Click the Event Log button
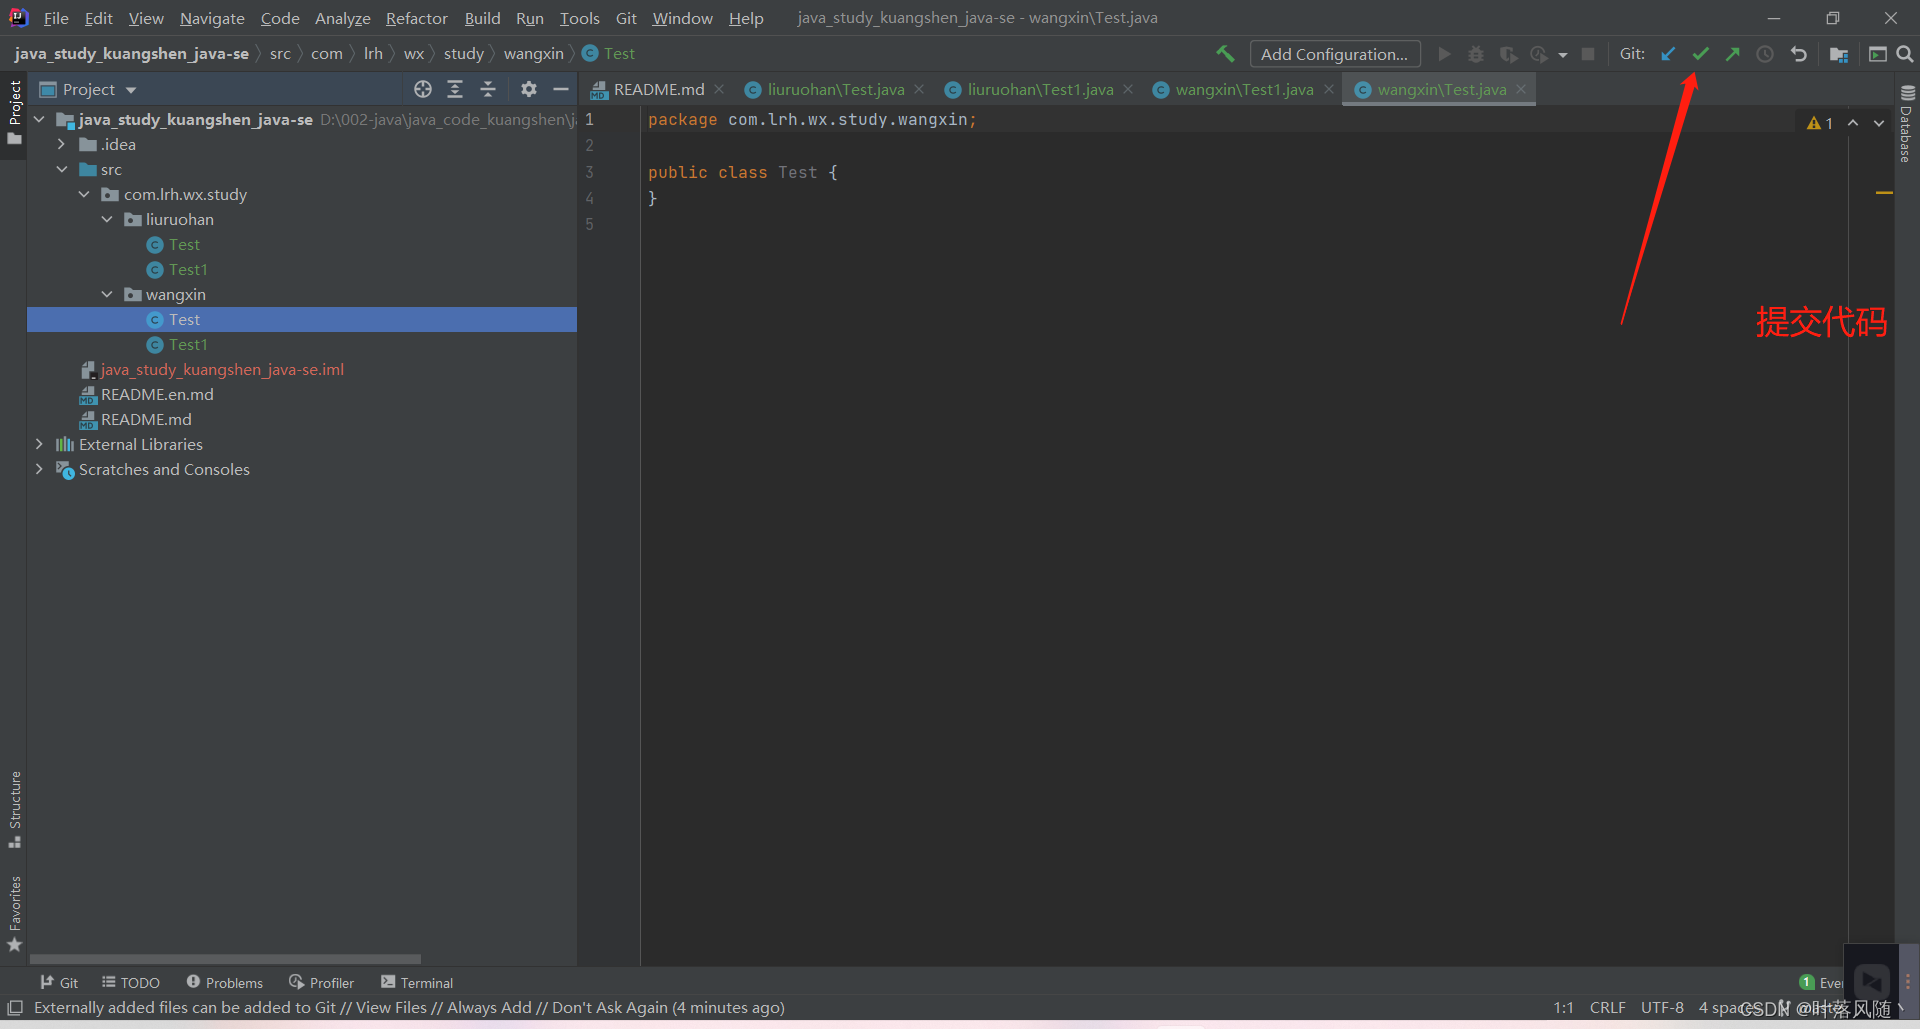Viewport: 1920px width, 1029px height. point(1820,982)
